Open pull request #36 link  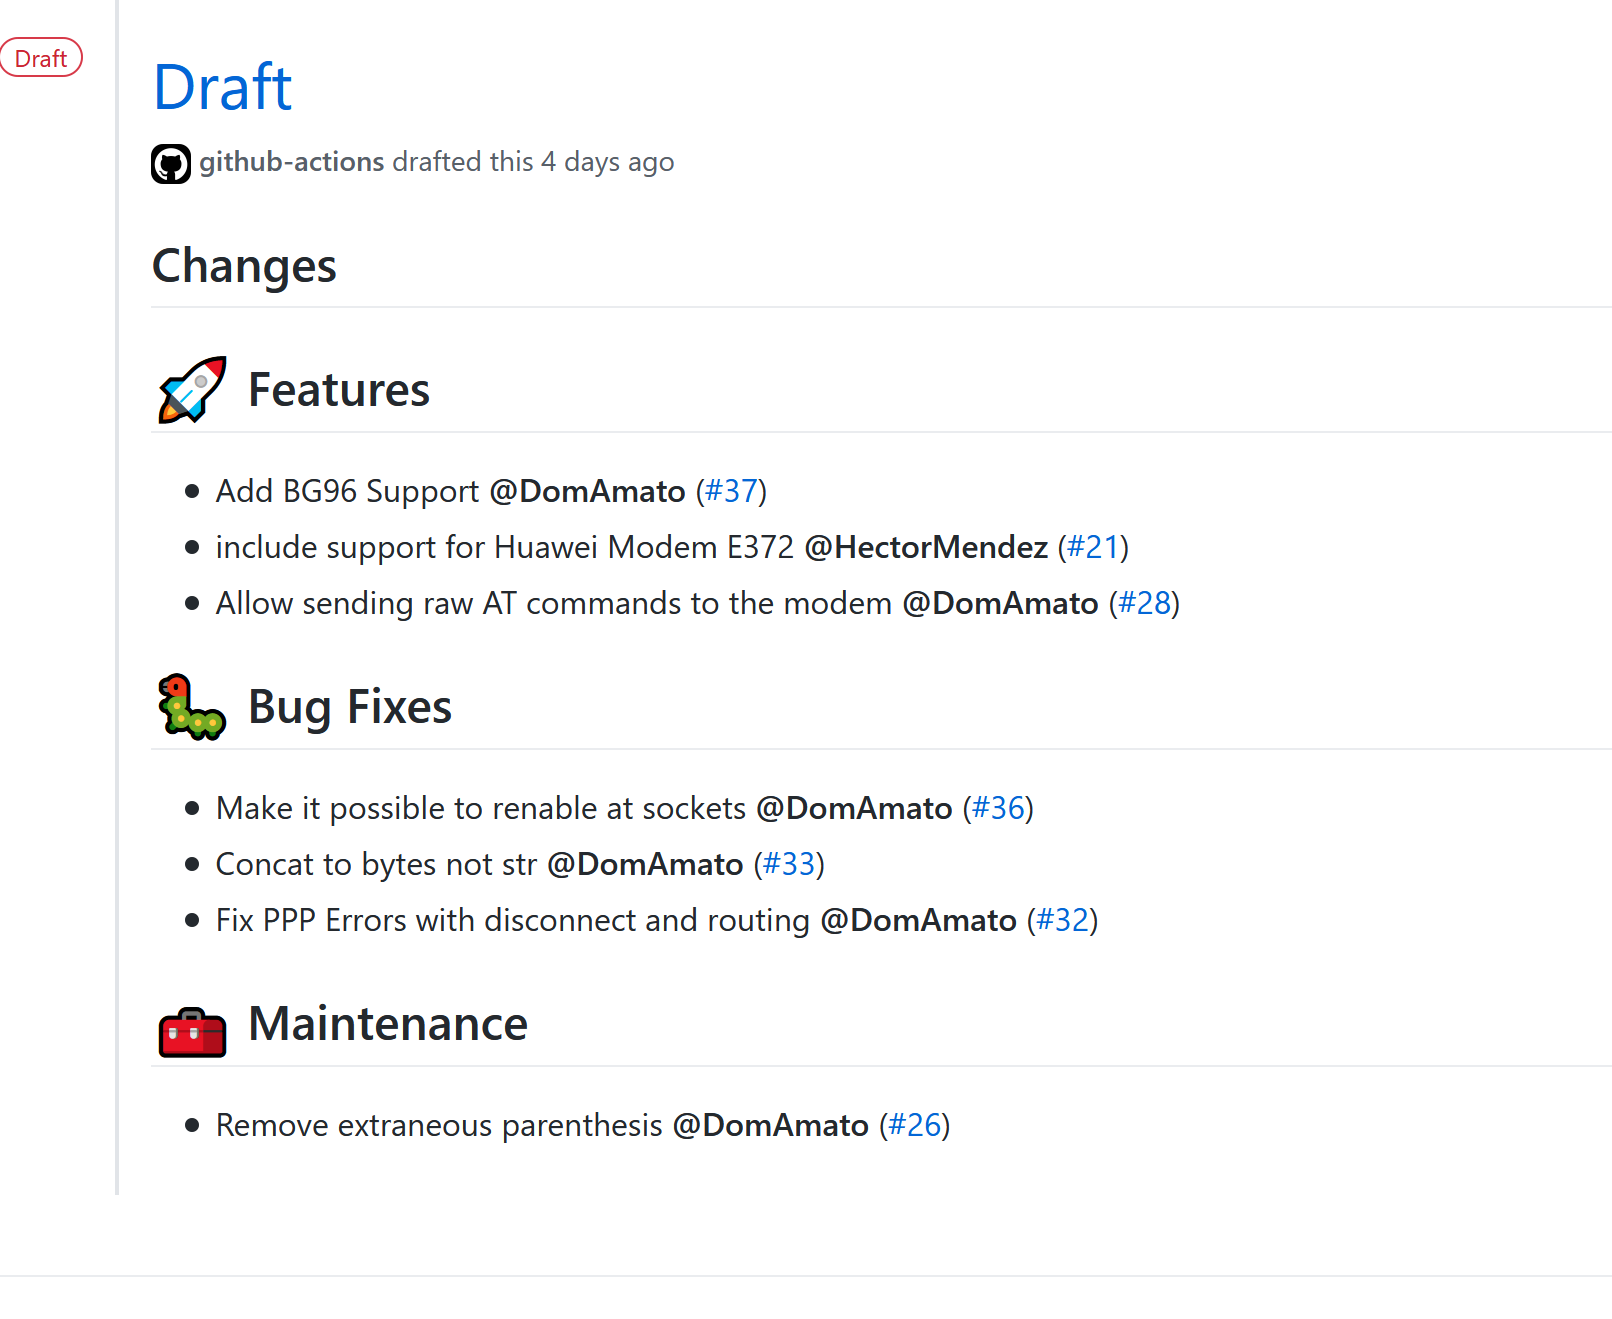pos(998,808)
